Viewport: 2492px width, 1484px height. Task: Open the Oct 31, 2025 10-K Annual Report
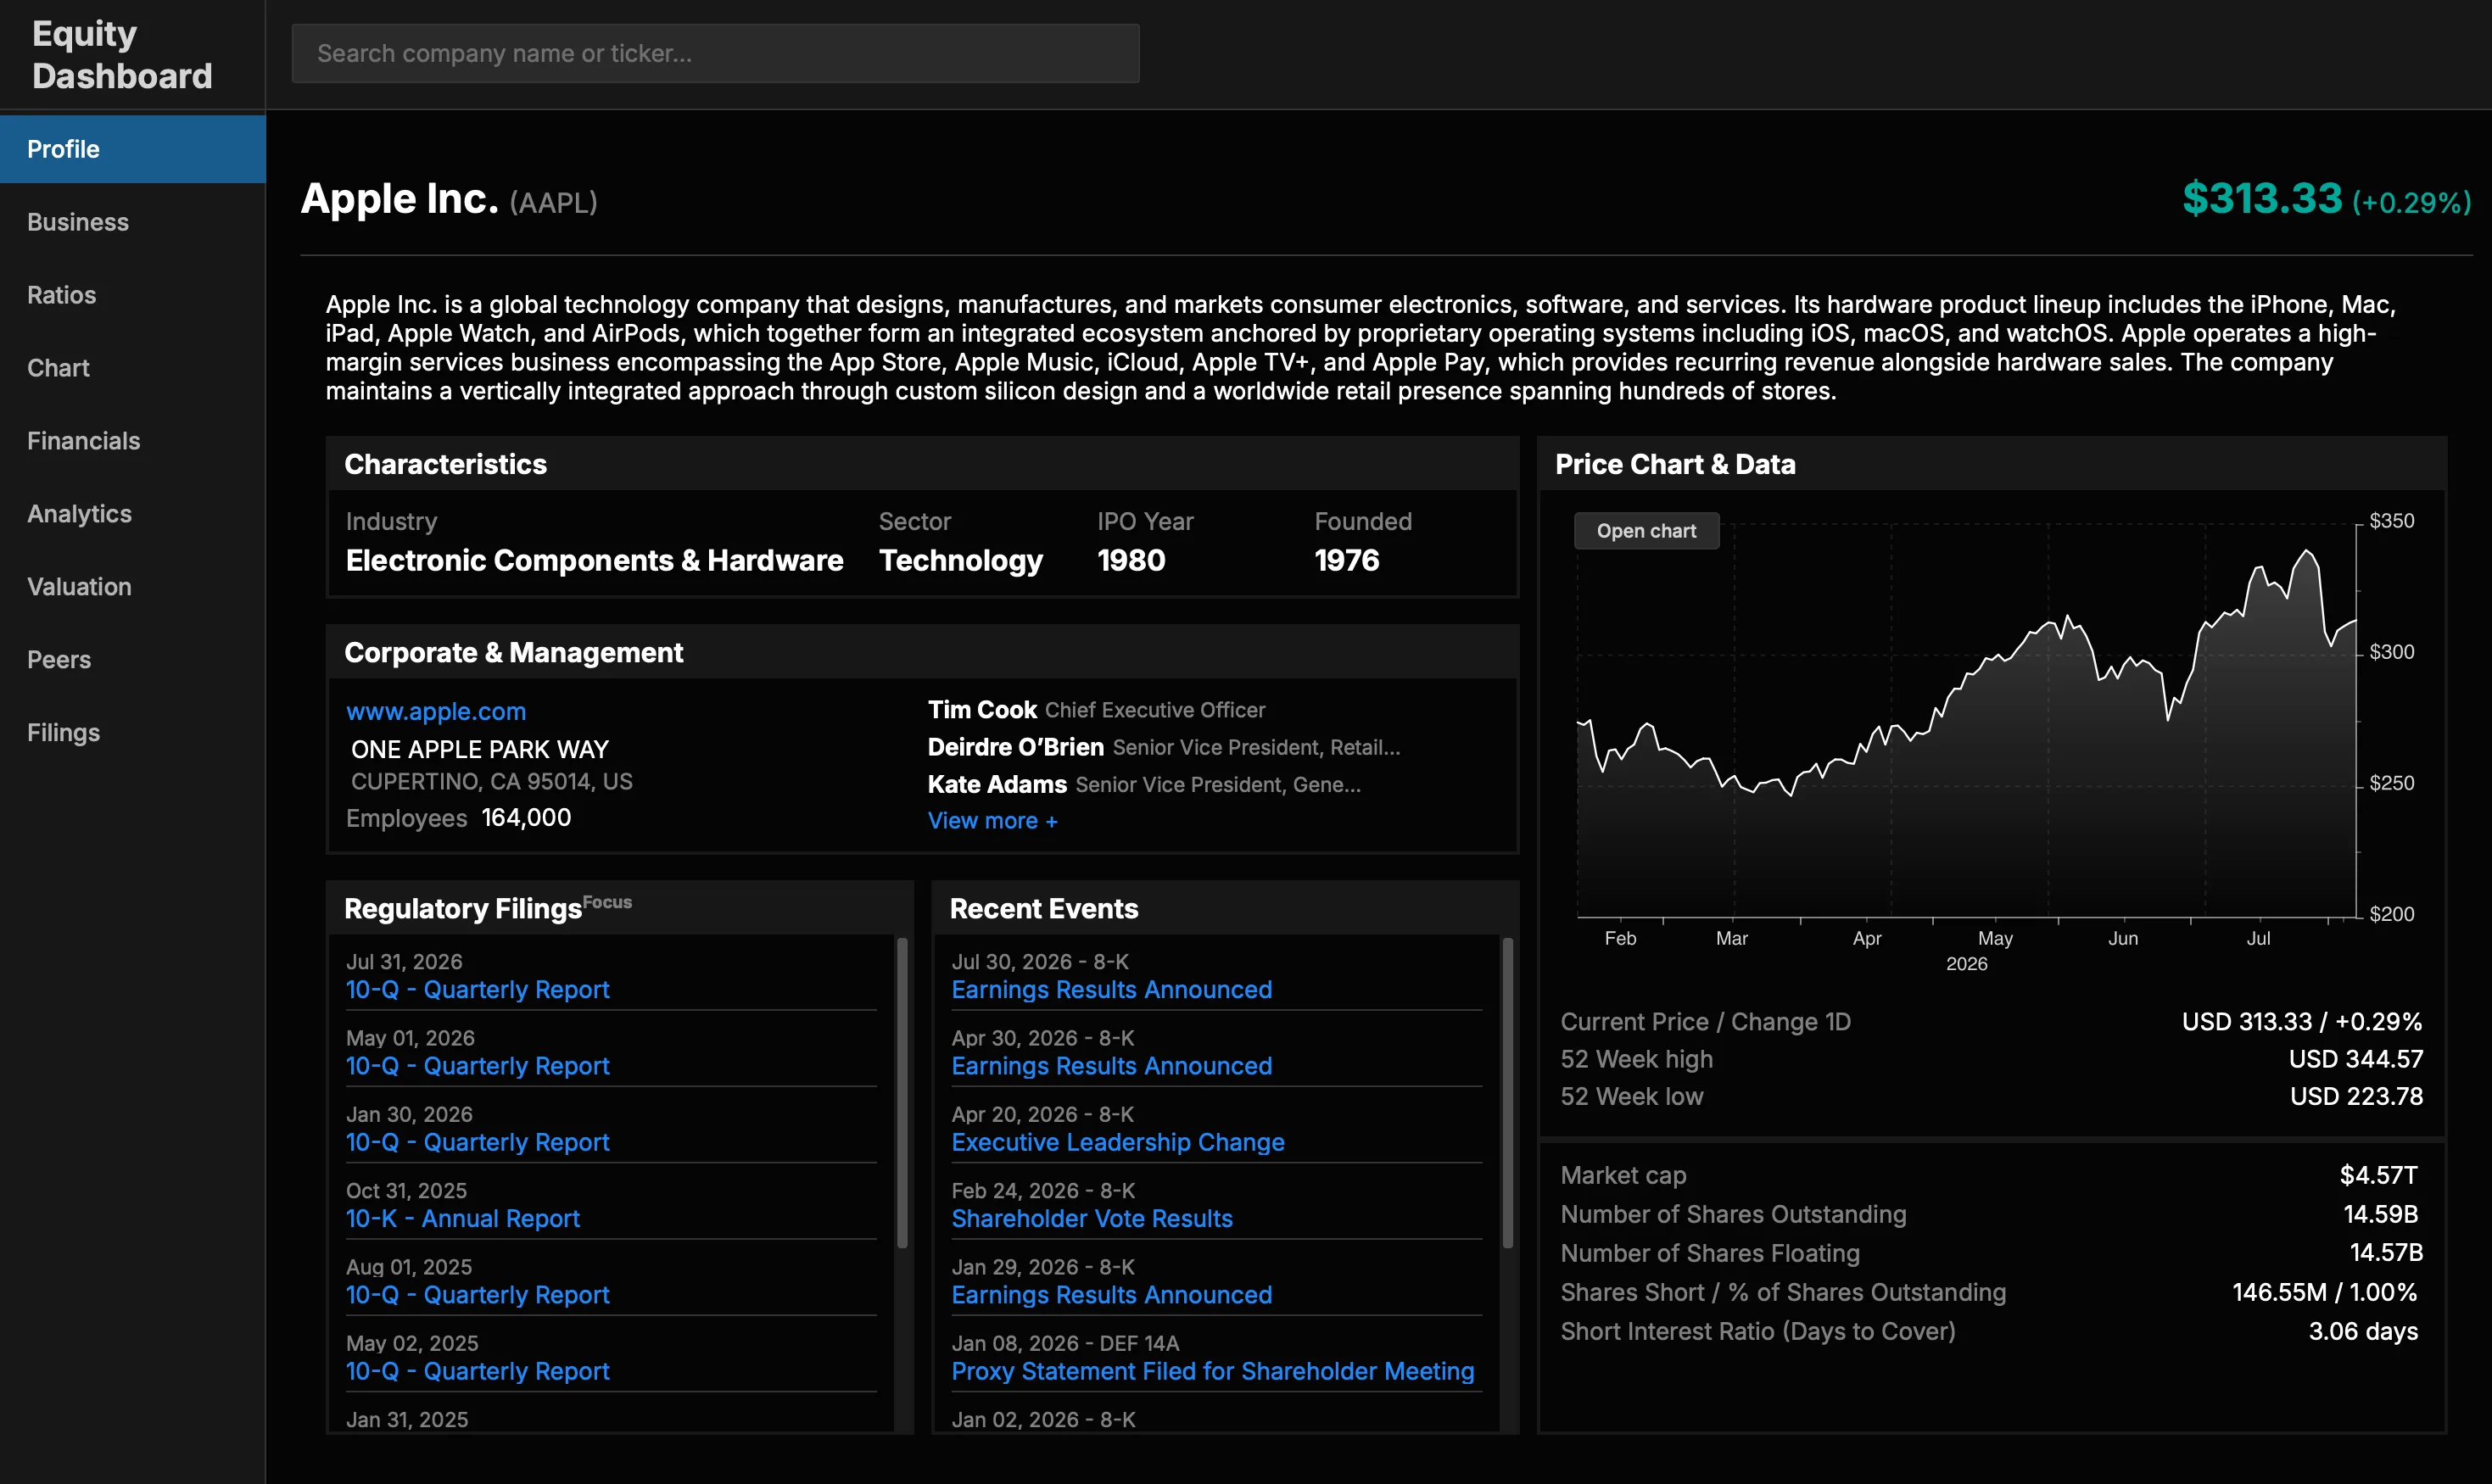pyautogui.click(x=463, y=1219)
